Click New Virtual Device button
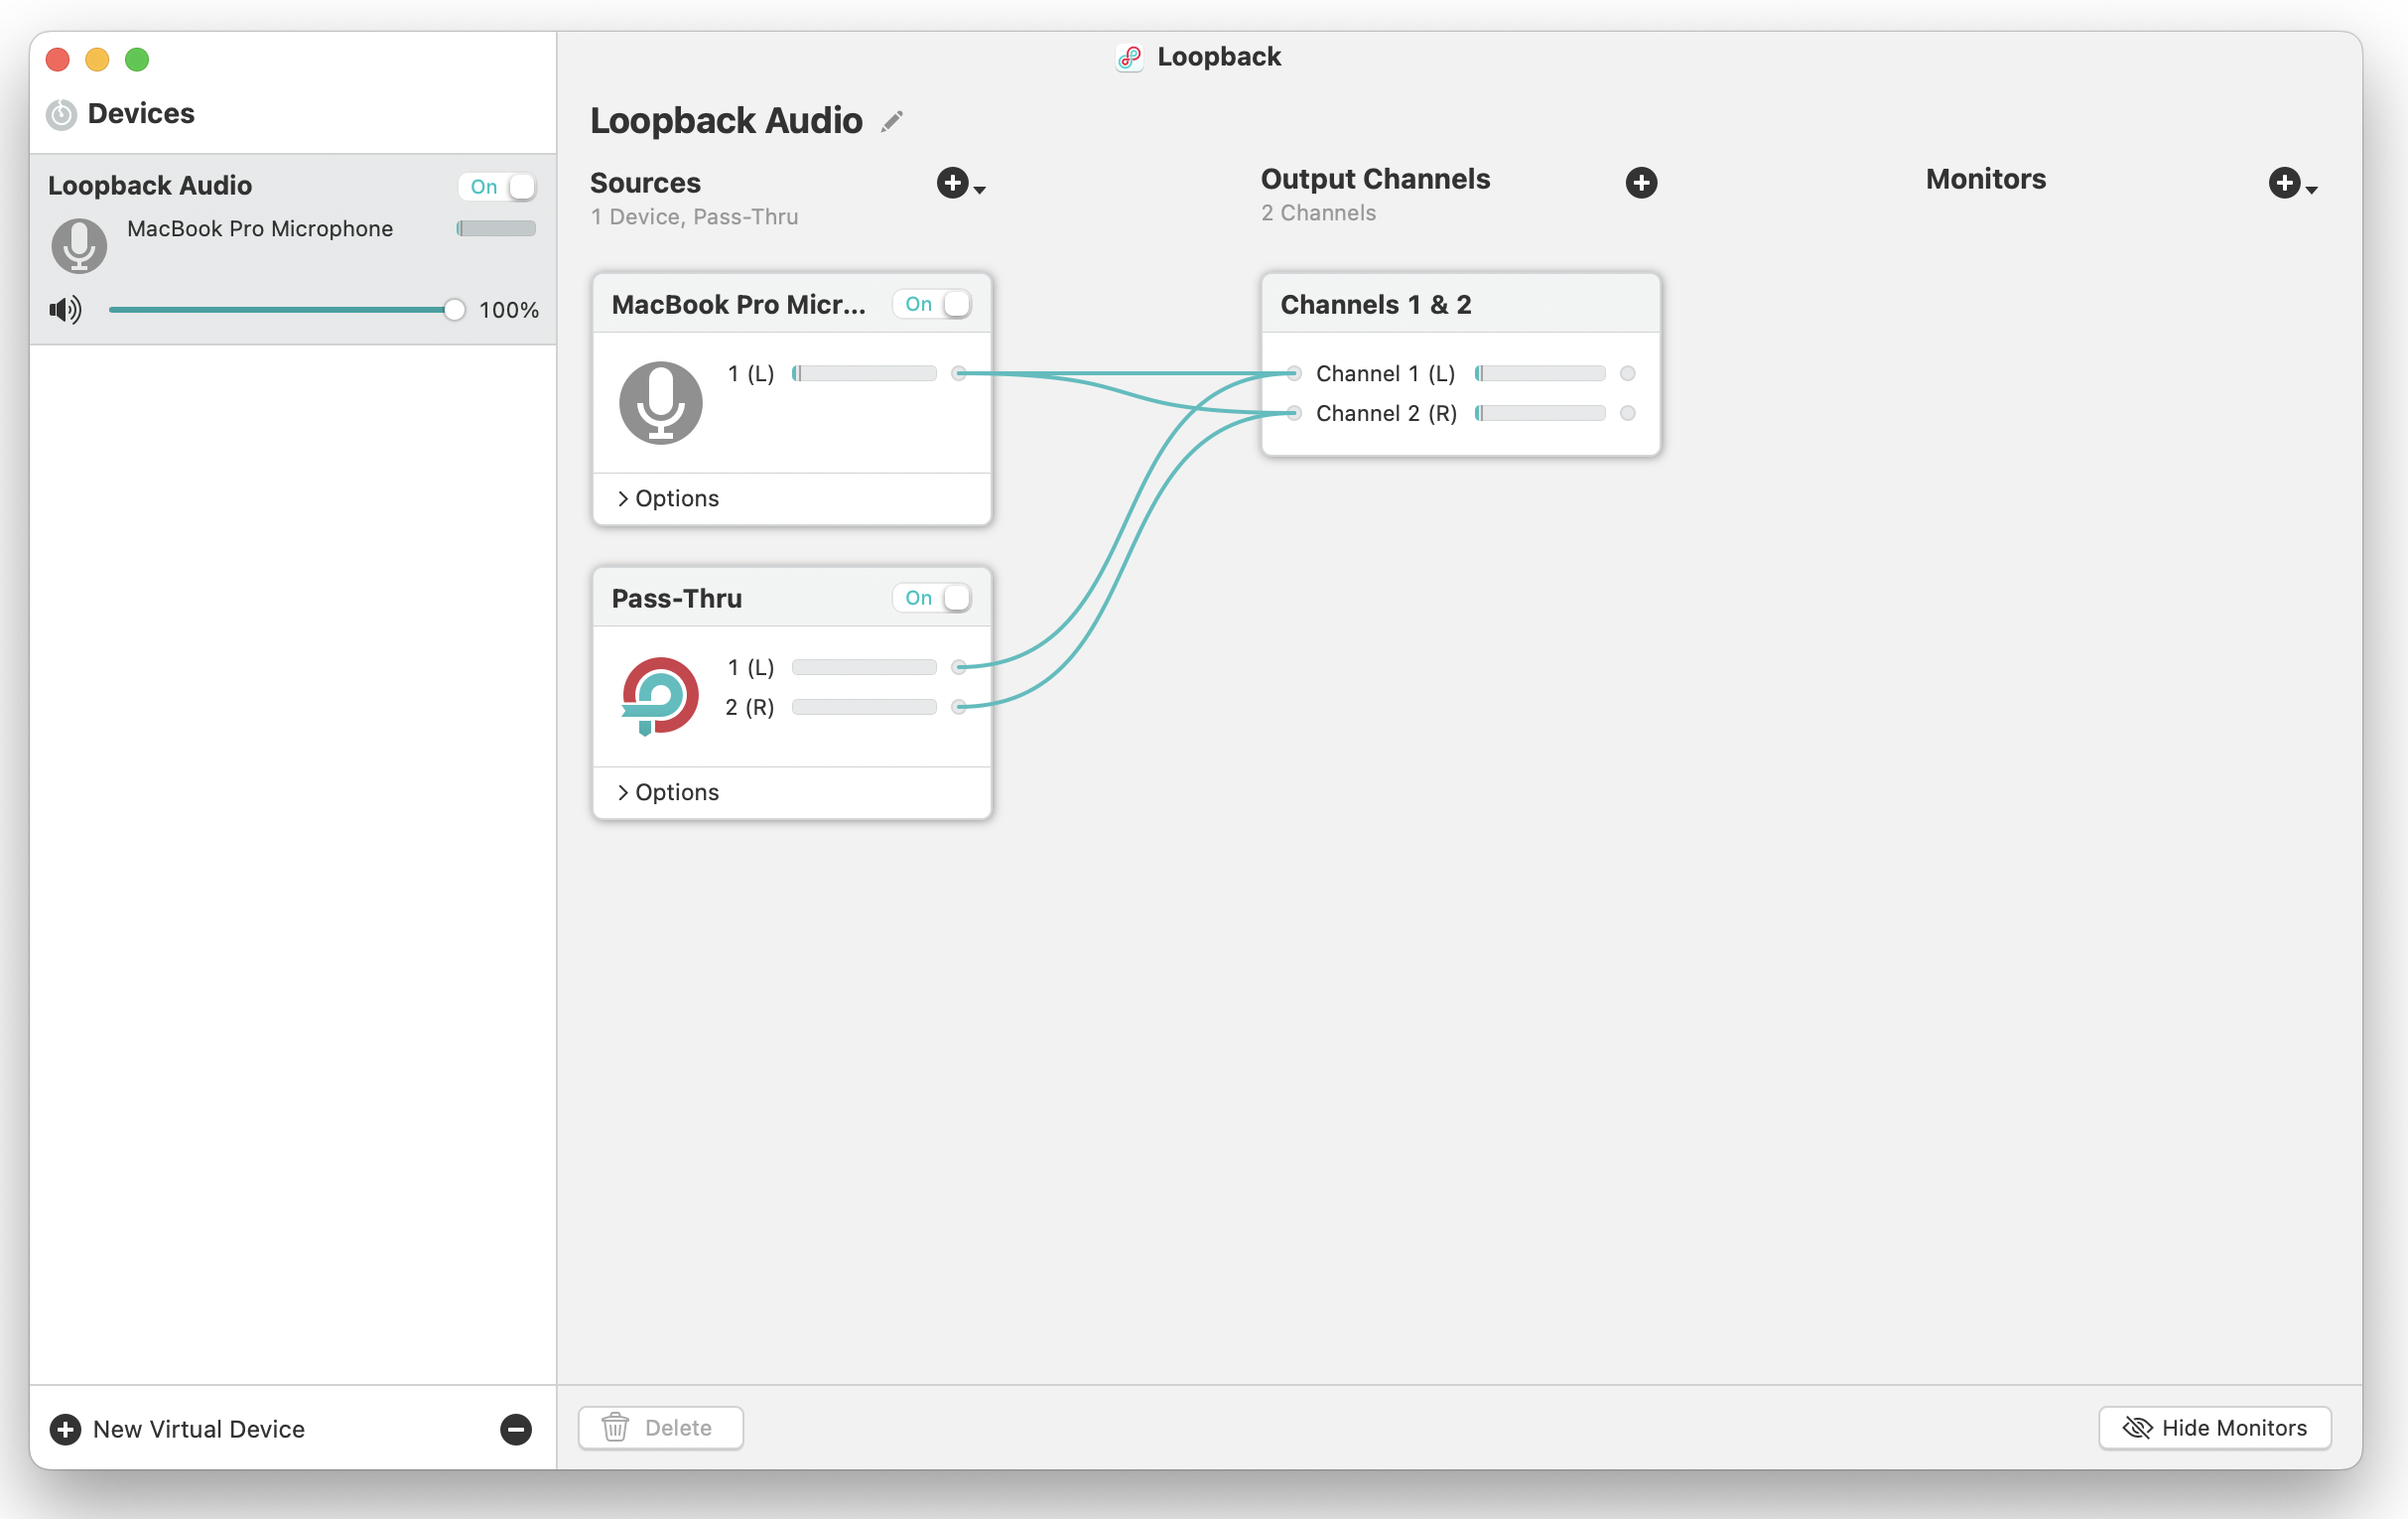Viewport: 2408px width, 1519px height. coord(180,1429)
